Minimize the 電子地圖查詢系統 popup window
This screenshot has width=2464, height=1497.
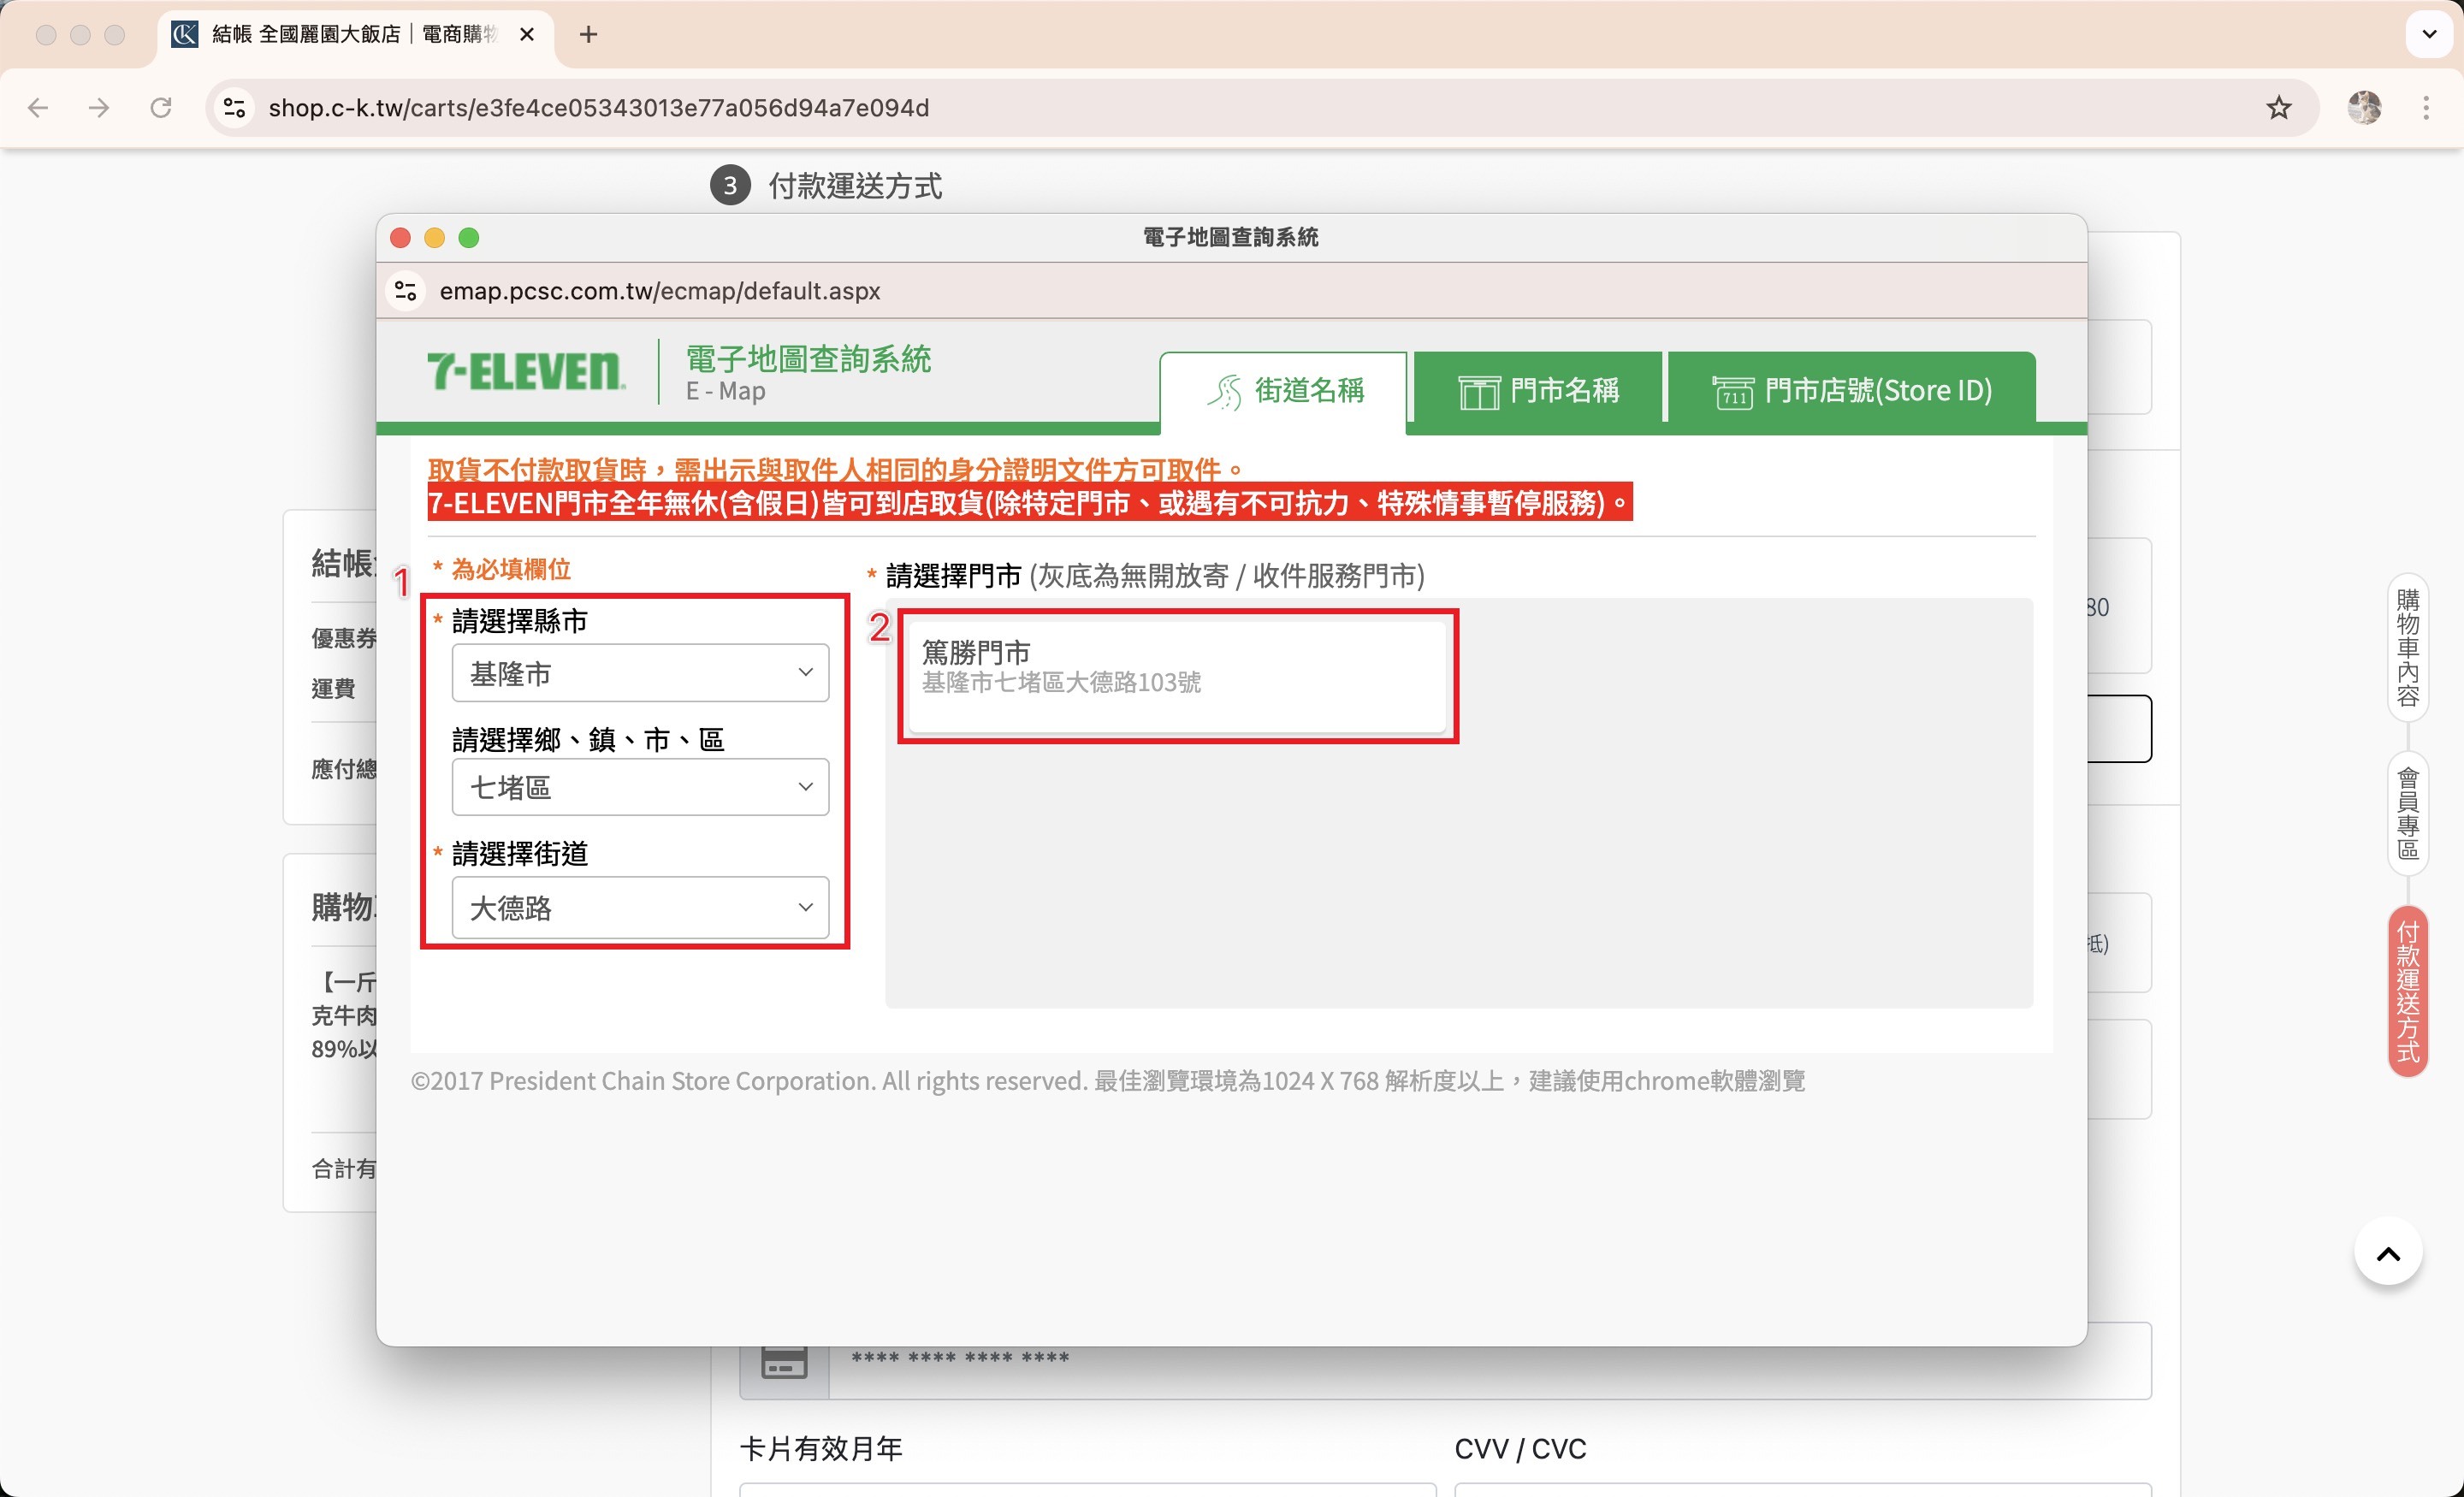click(x=435, y=238)
